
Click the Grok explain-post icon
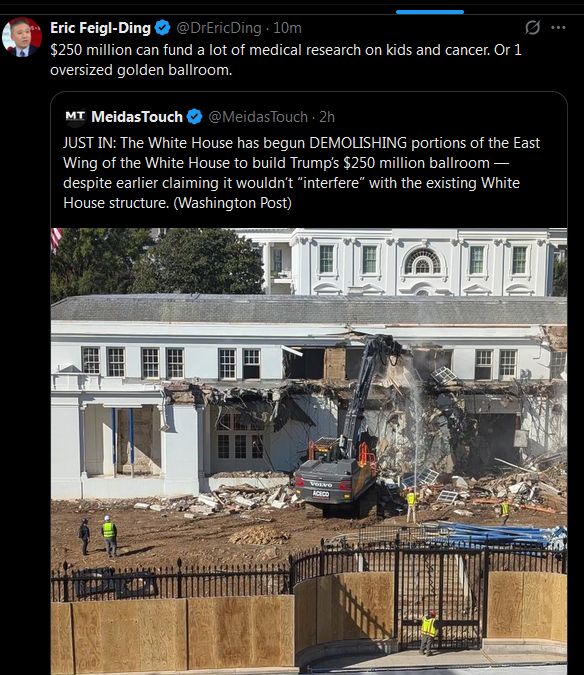pyautogui.click(x=532, y=28)
